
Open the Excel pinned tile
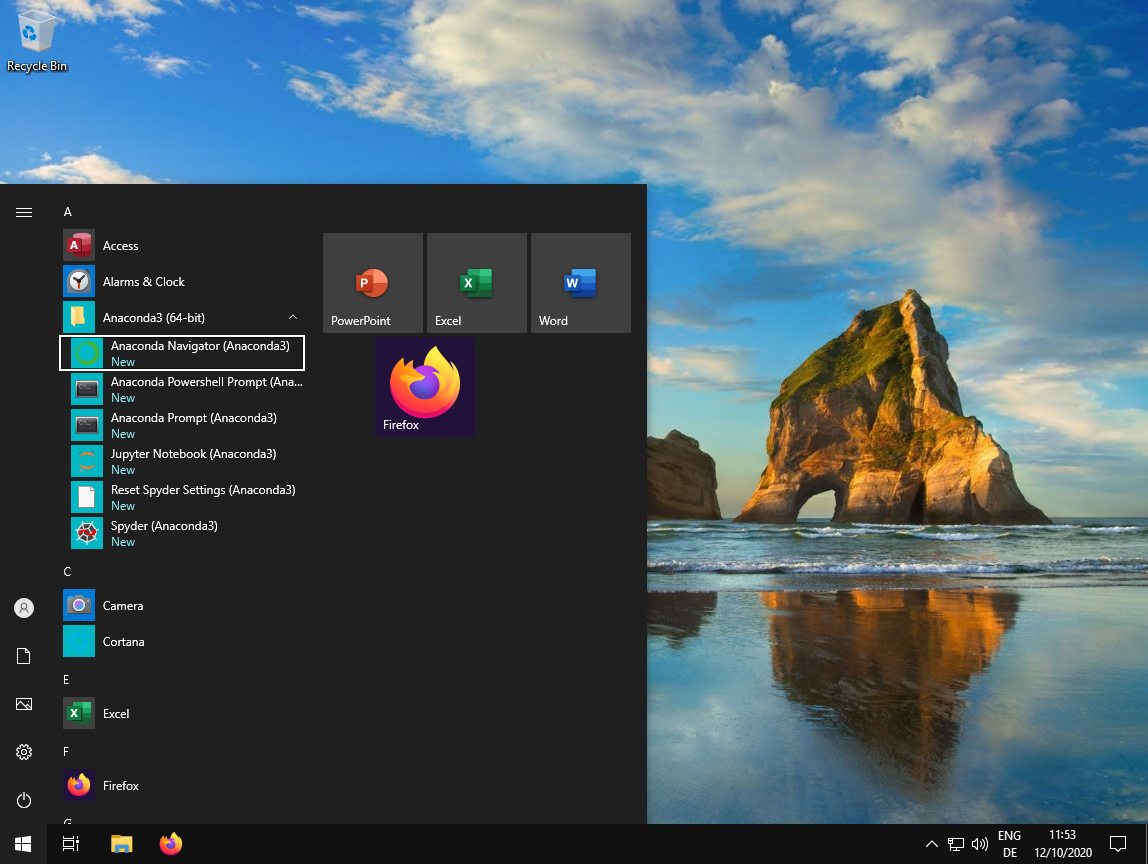(x=476, y=283)
